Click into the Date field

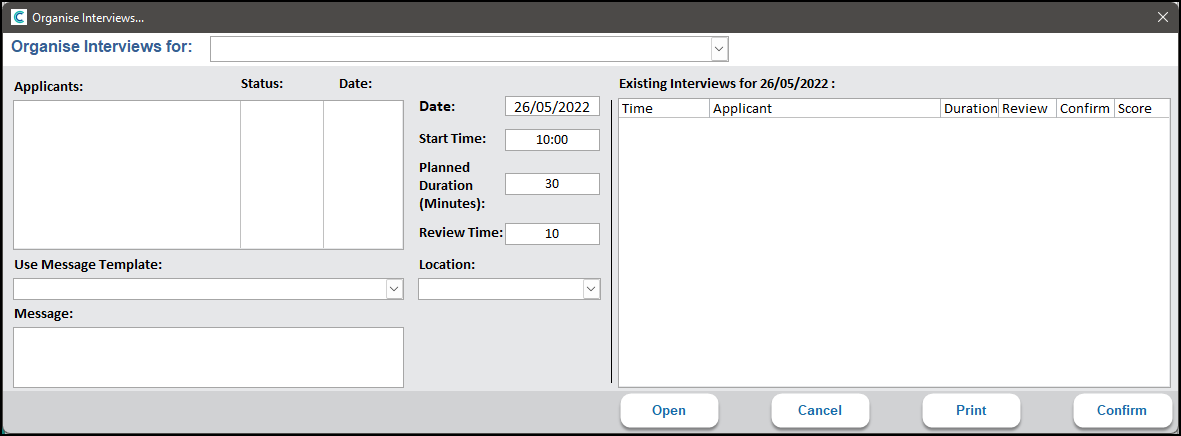coord(552,107)
